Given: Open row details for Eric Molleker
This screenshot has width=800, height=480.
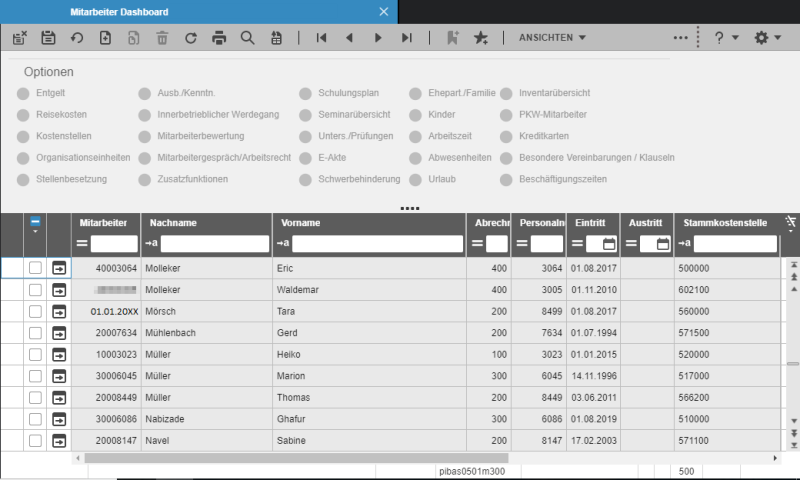Looking at the screenshot, I should click(x=59, y=268).
